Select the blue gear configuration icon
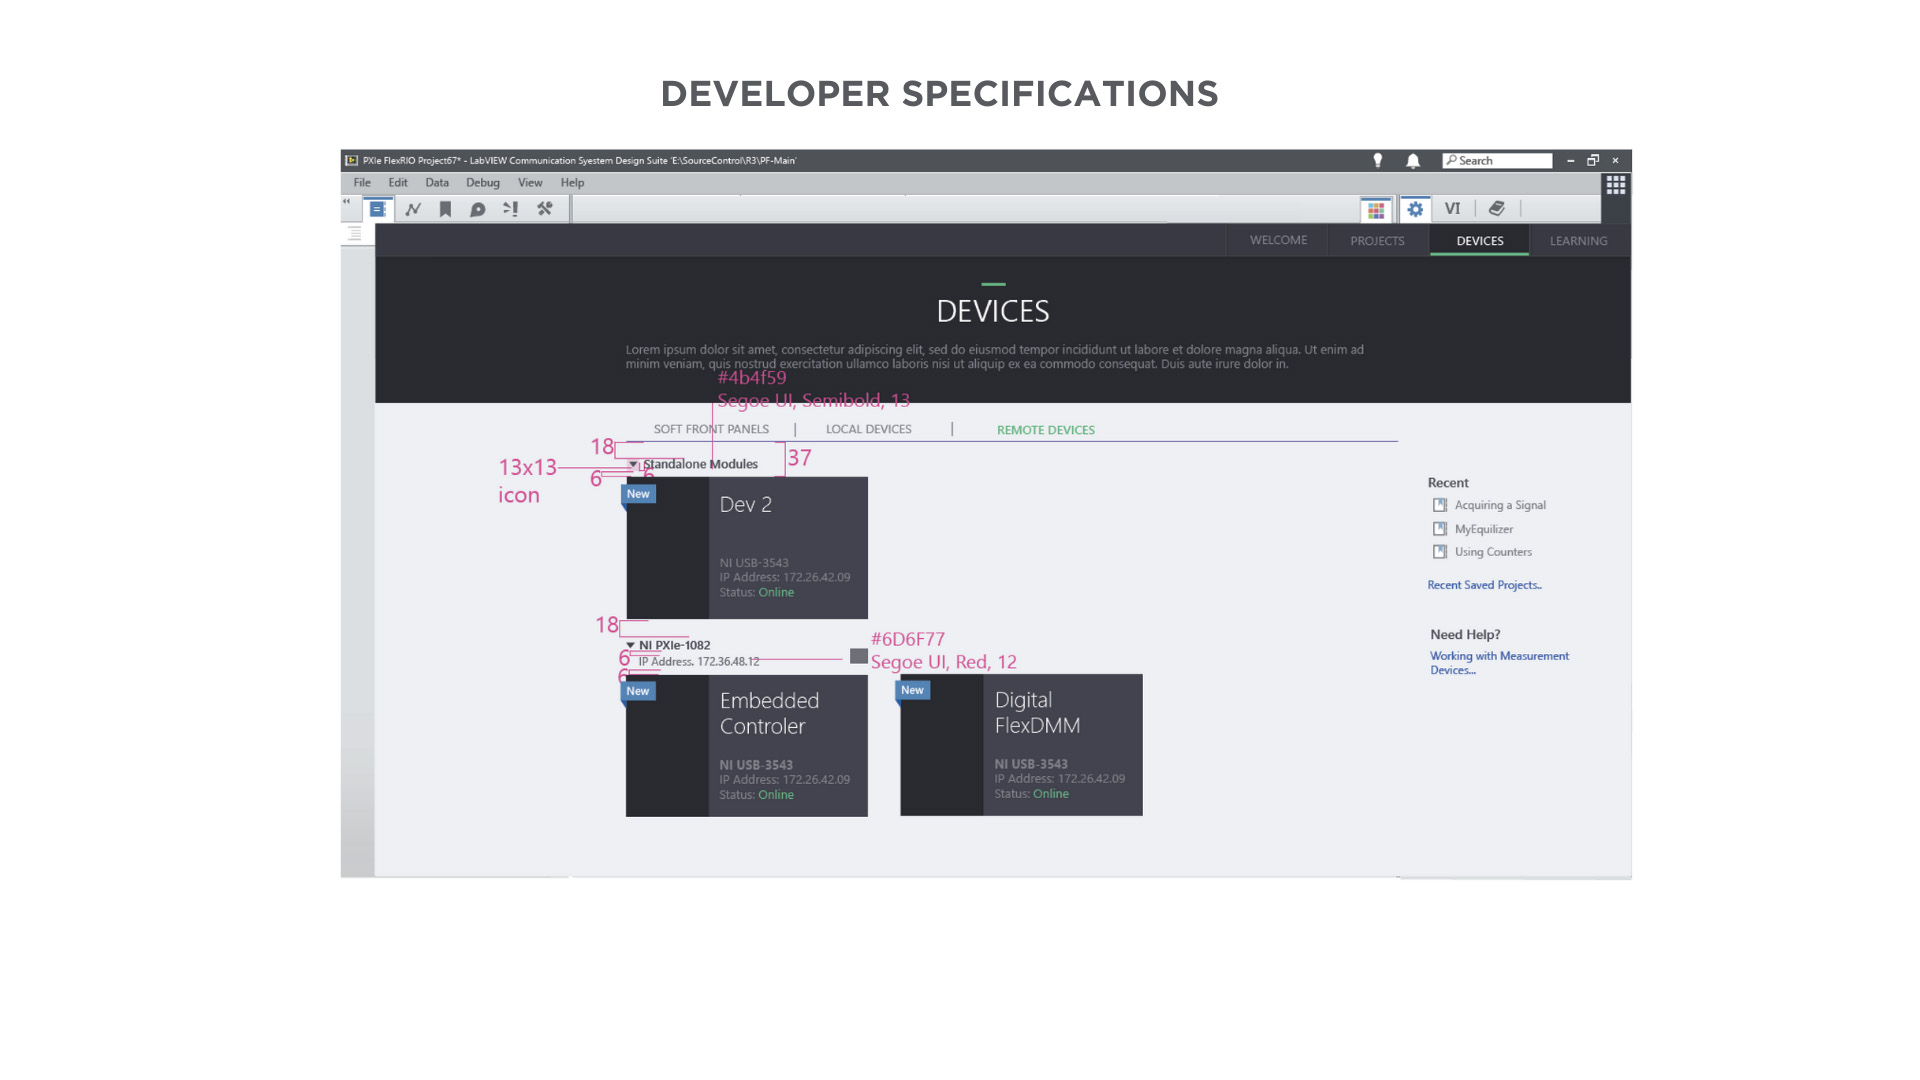This screenshot has height=1080, width=1920. click(x=1415, y=209)
